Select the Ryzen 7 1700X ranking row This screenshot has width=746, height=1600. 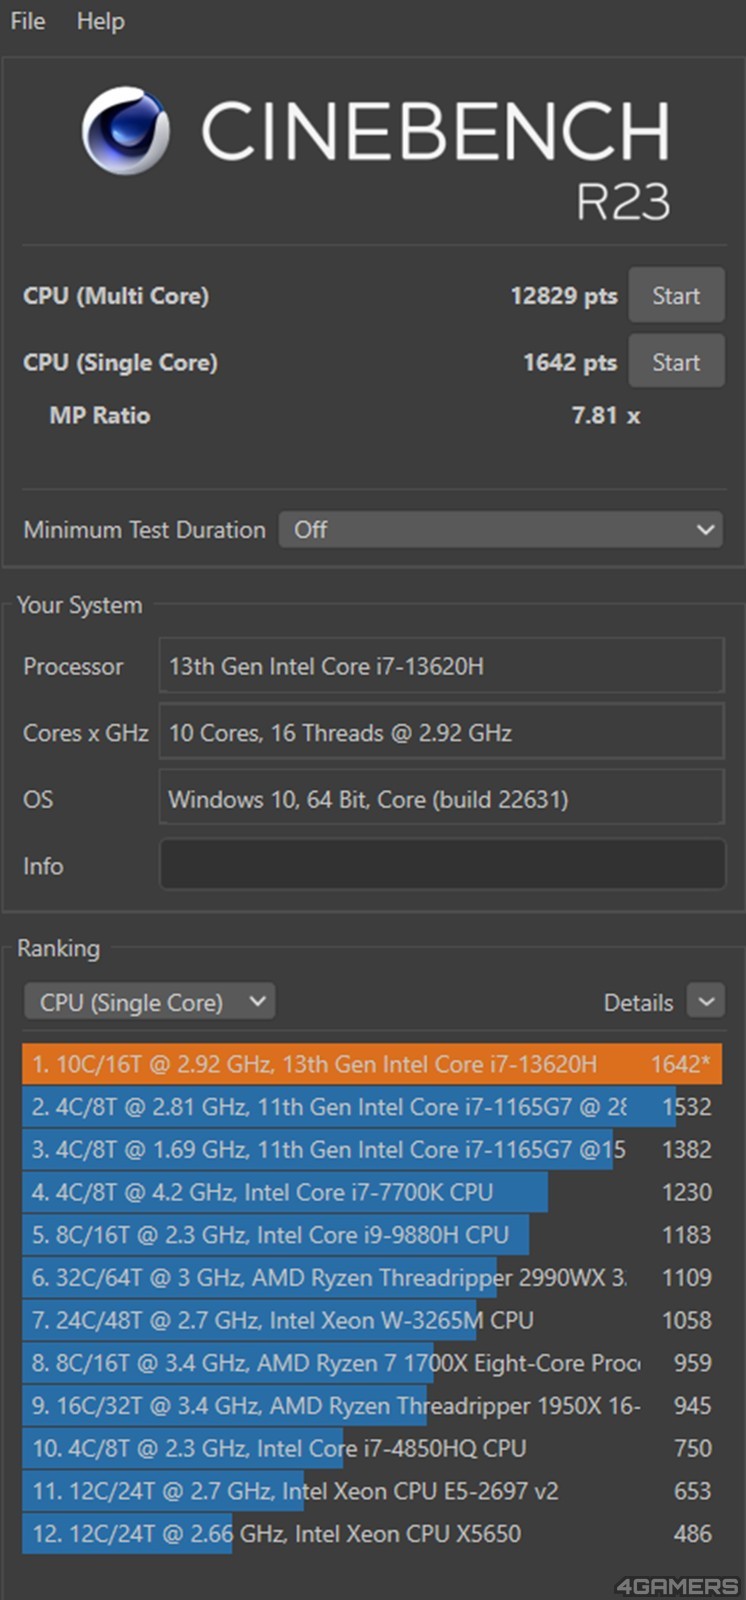[x=371, y=1363]
